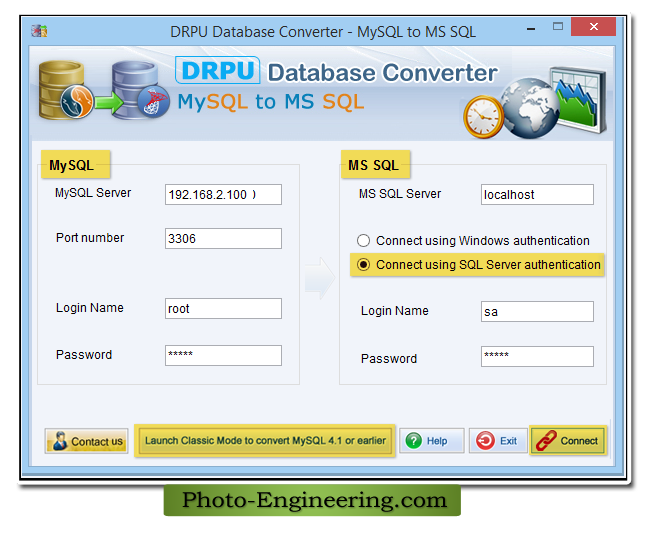Viewport: 646px width, 539px height.
Task: Click the DRPU logo in the banner
Action: point(218,70)
